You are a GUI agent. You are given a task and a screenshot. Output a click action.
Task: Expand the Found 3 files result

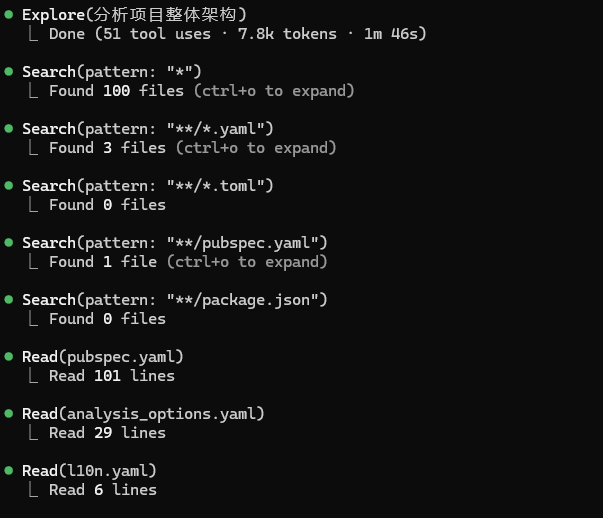(193, 148)
